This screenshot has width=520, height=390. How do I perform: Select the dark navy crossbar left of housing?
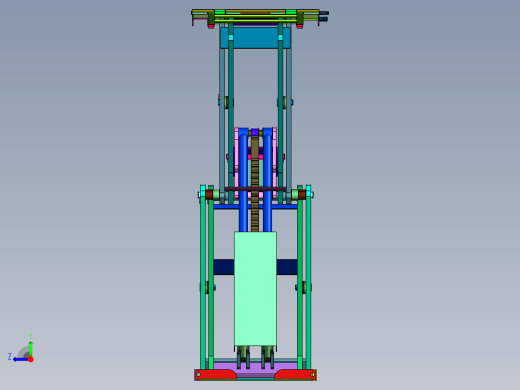point(224,267)
